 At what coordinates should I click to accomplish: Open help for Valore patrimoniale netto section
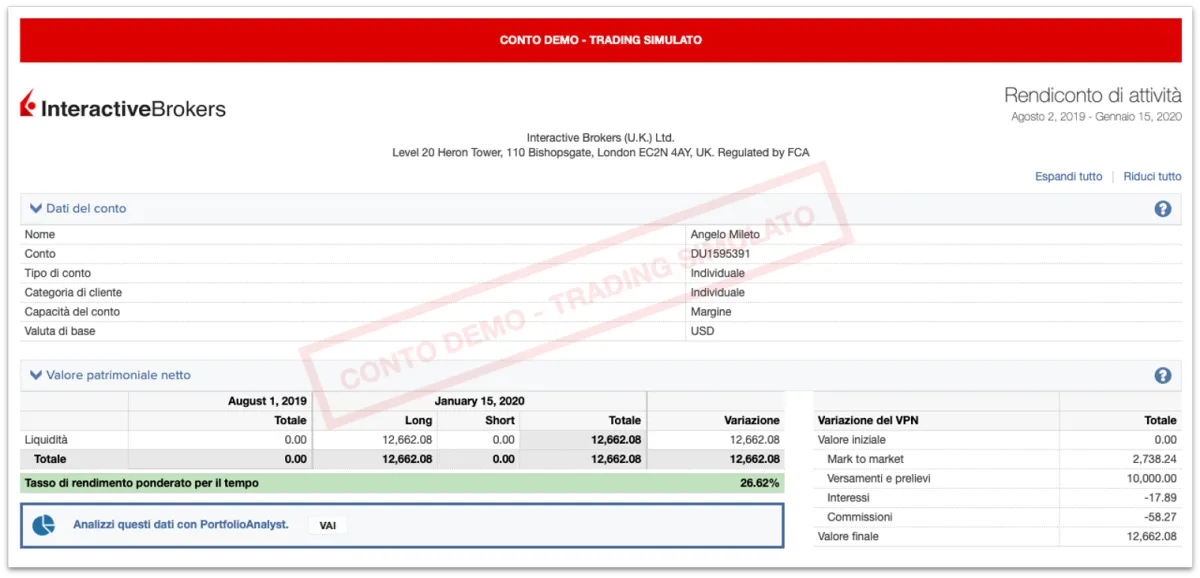[1163, 376]
